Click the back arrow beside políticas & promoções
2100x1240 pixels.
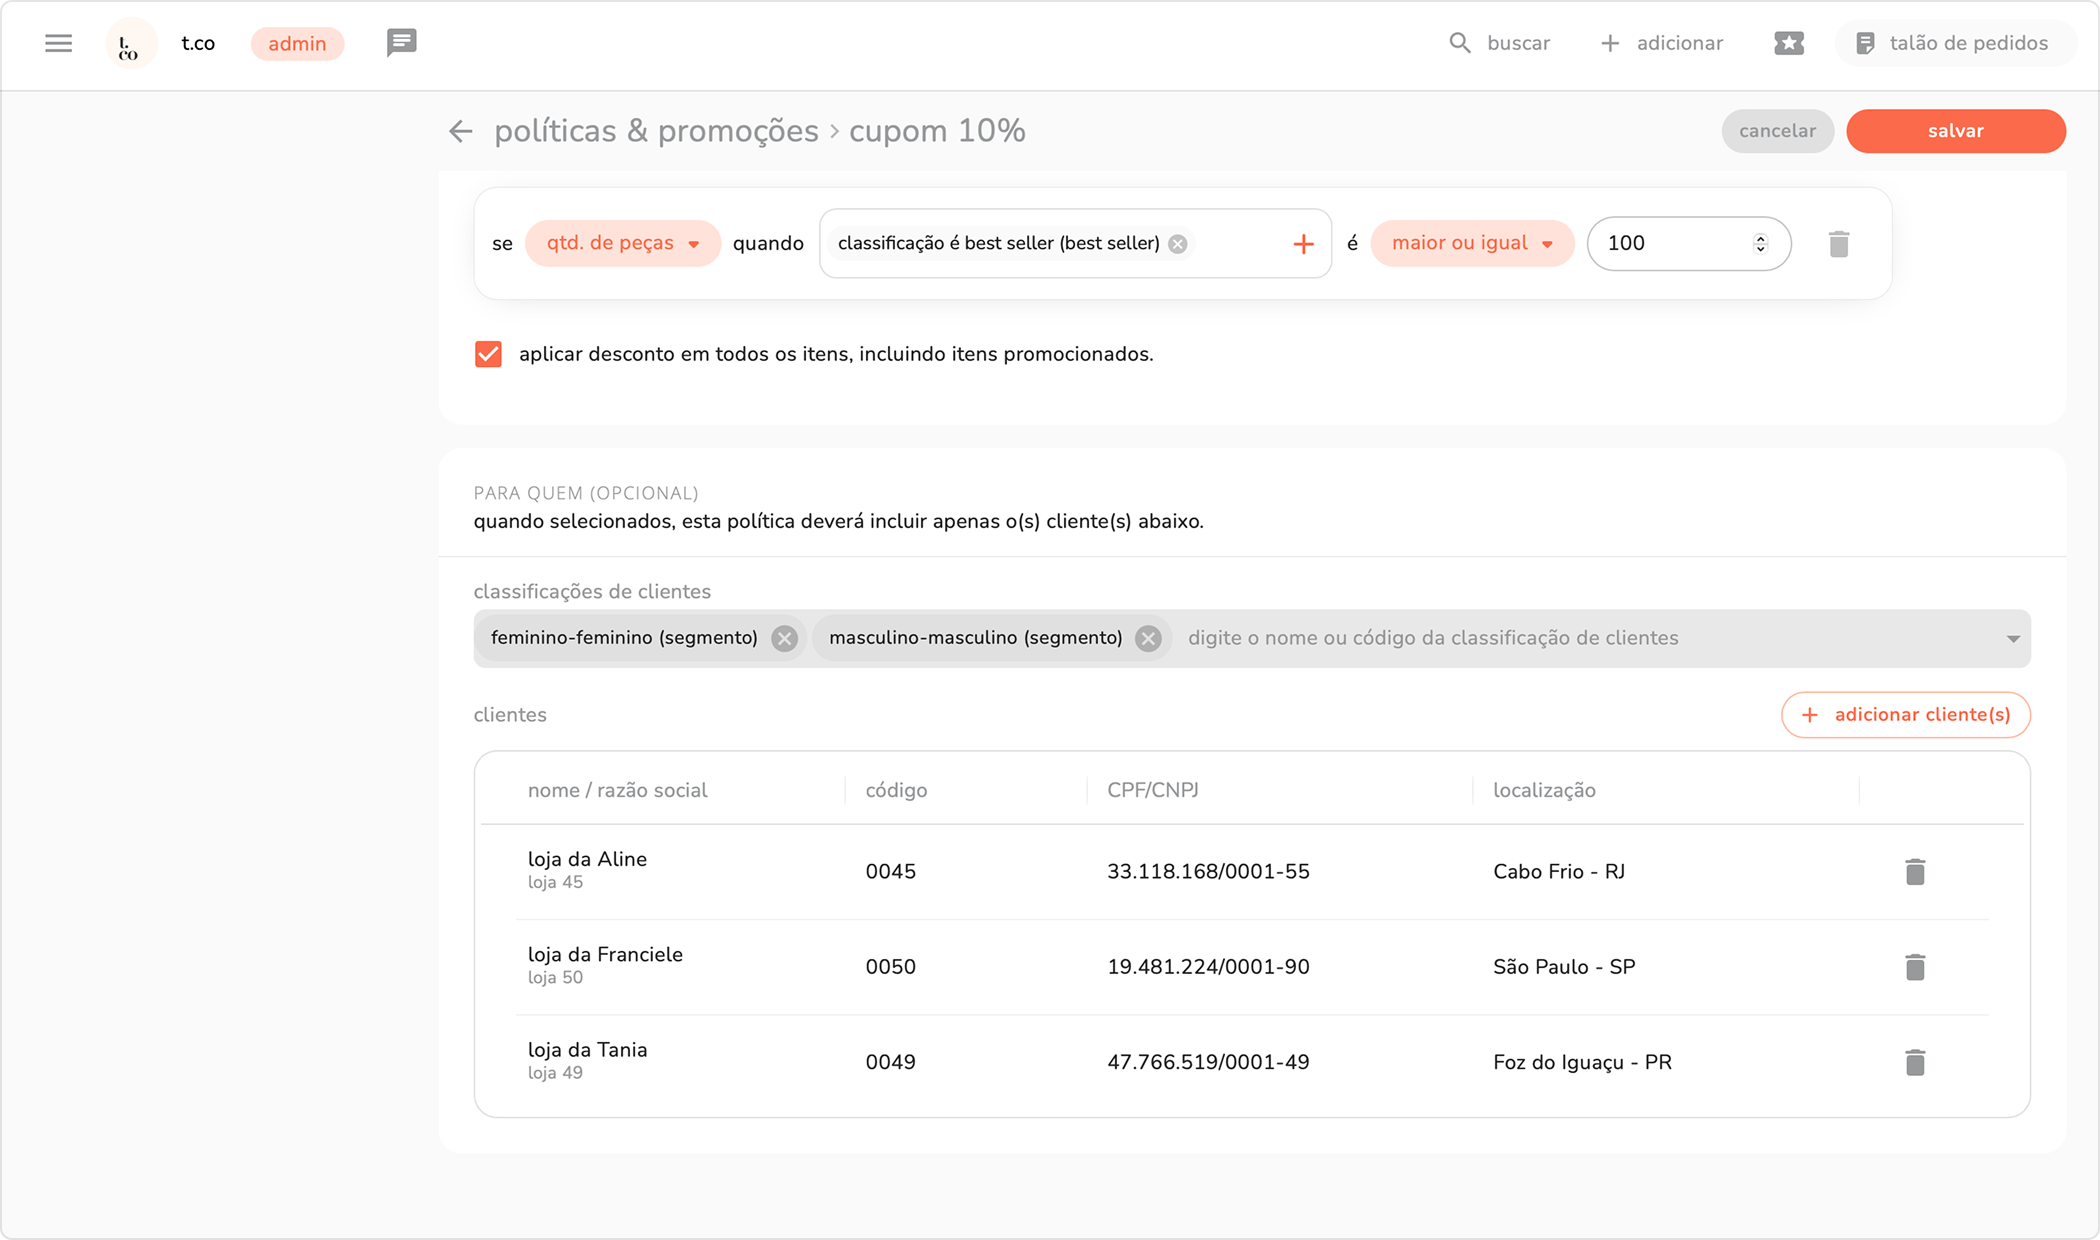click(460, 131)
